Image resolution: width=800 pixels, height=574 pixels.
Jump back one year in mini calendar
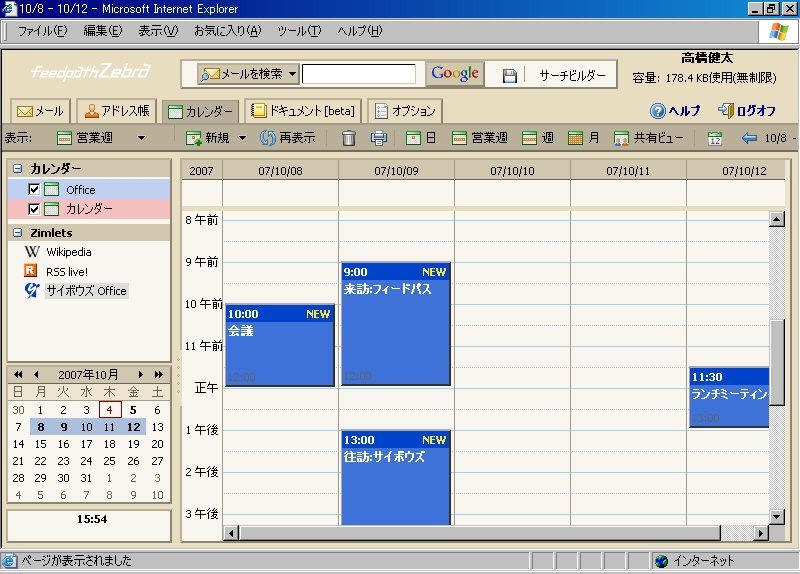click(x=18, y=375)
